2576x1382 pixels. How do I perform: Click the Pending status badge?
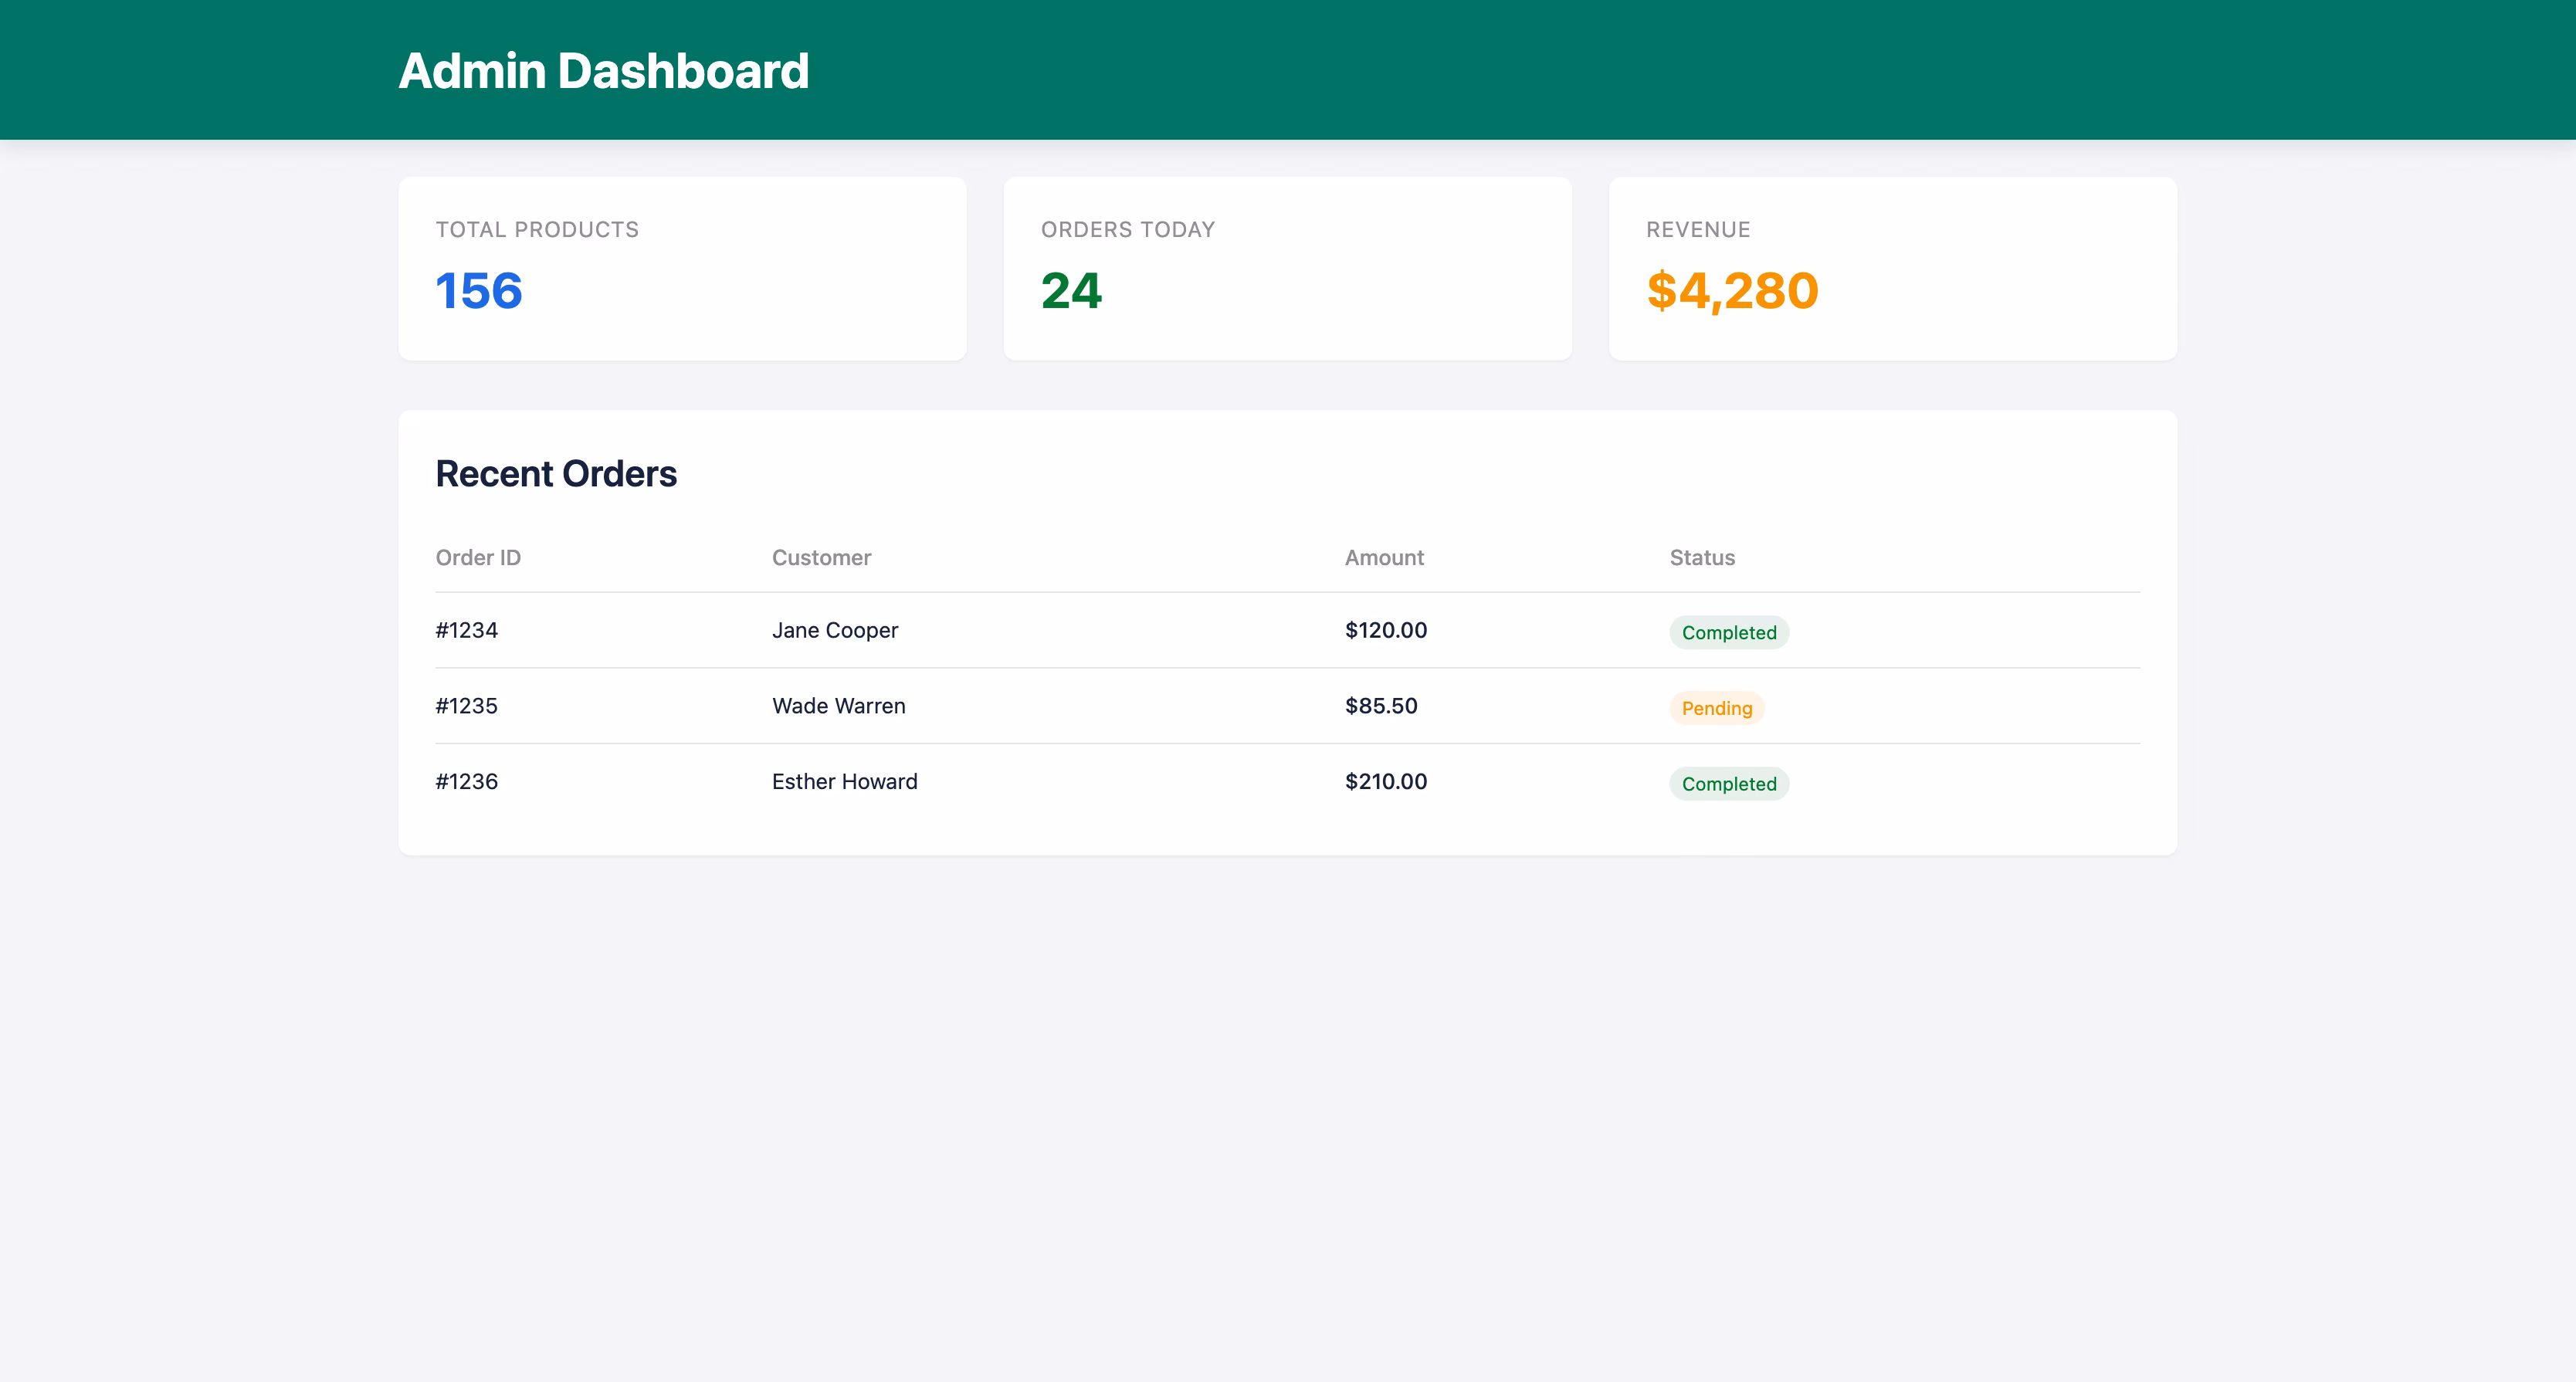point(1716,708)
